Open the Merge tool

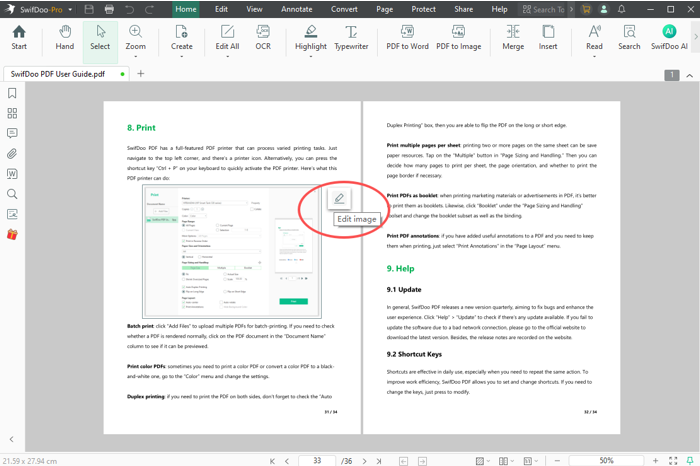click(513, 37)
